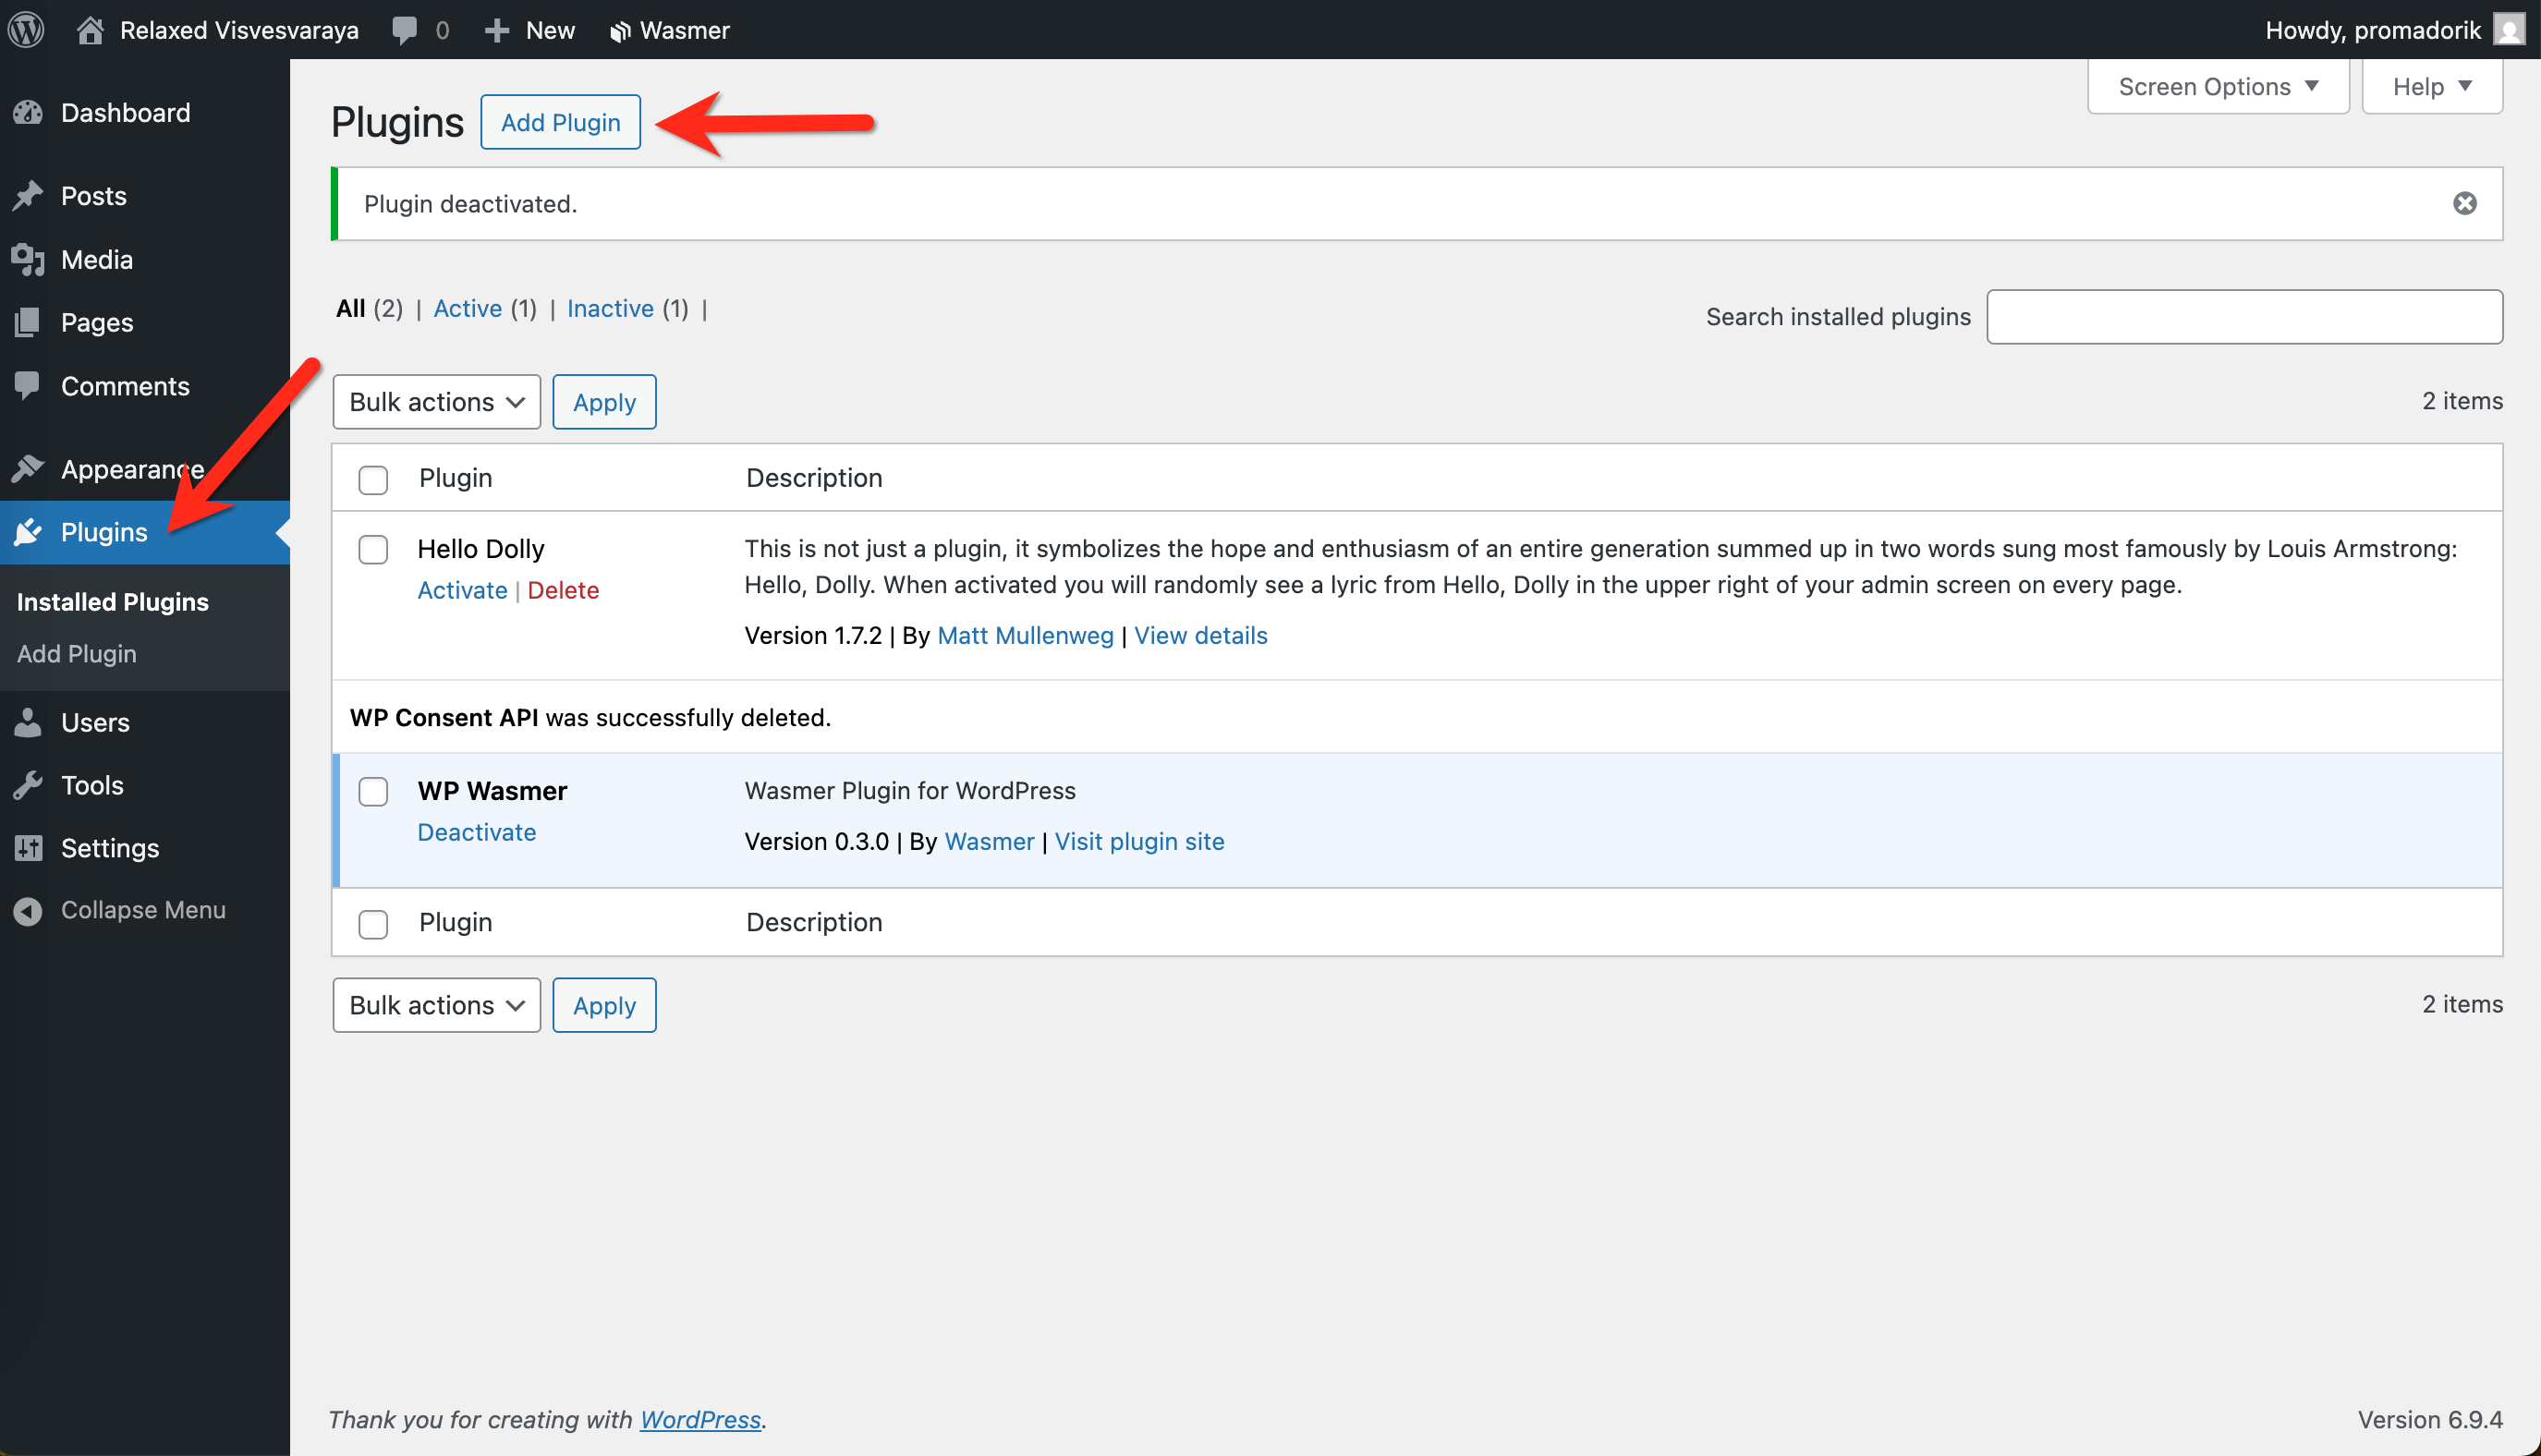Click the Collapse Menu arrow icon
Image resolution: width=2541 pixels, height=1456 pixels.
pyautogui.click(x=28, y=910)
